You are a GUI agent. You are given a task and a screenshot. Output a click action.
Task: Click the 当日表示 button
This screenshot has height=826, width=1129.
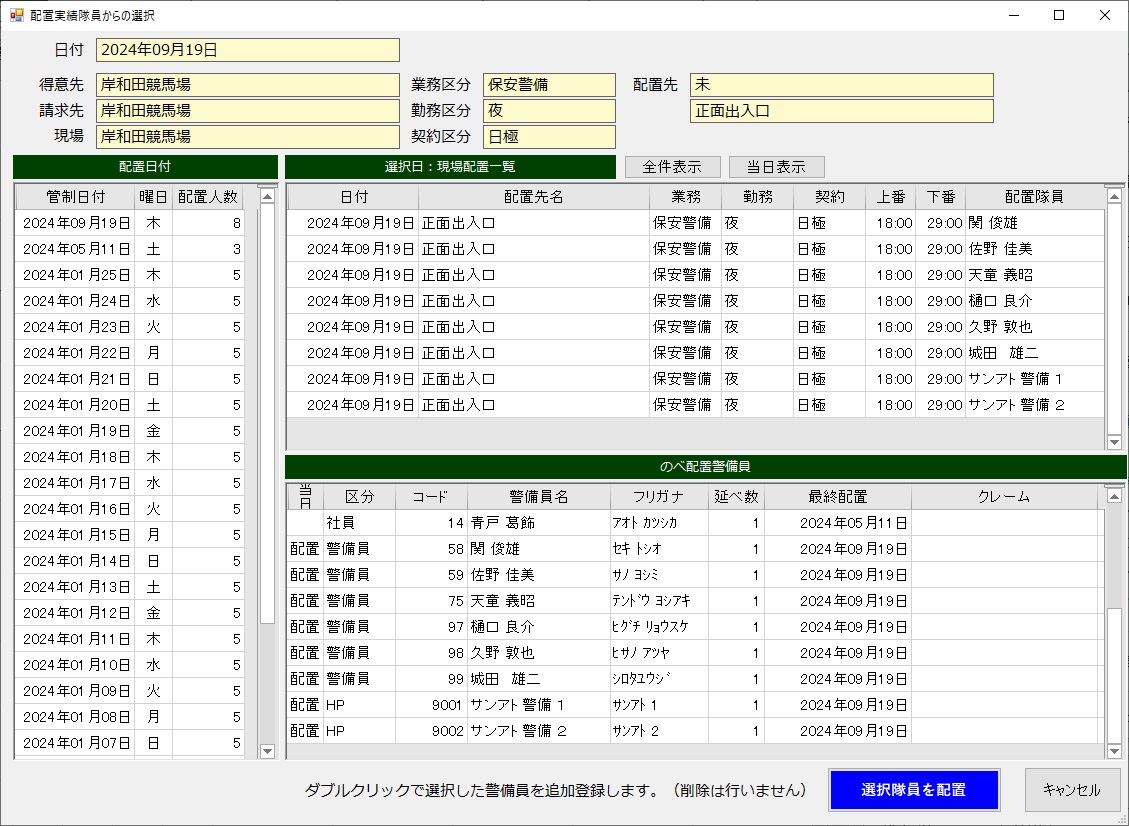[776, 167]
